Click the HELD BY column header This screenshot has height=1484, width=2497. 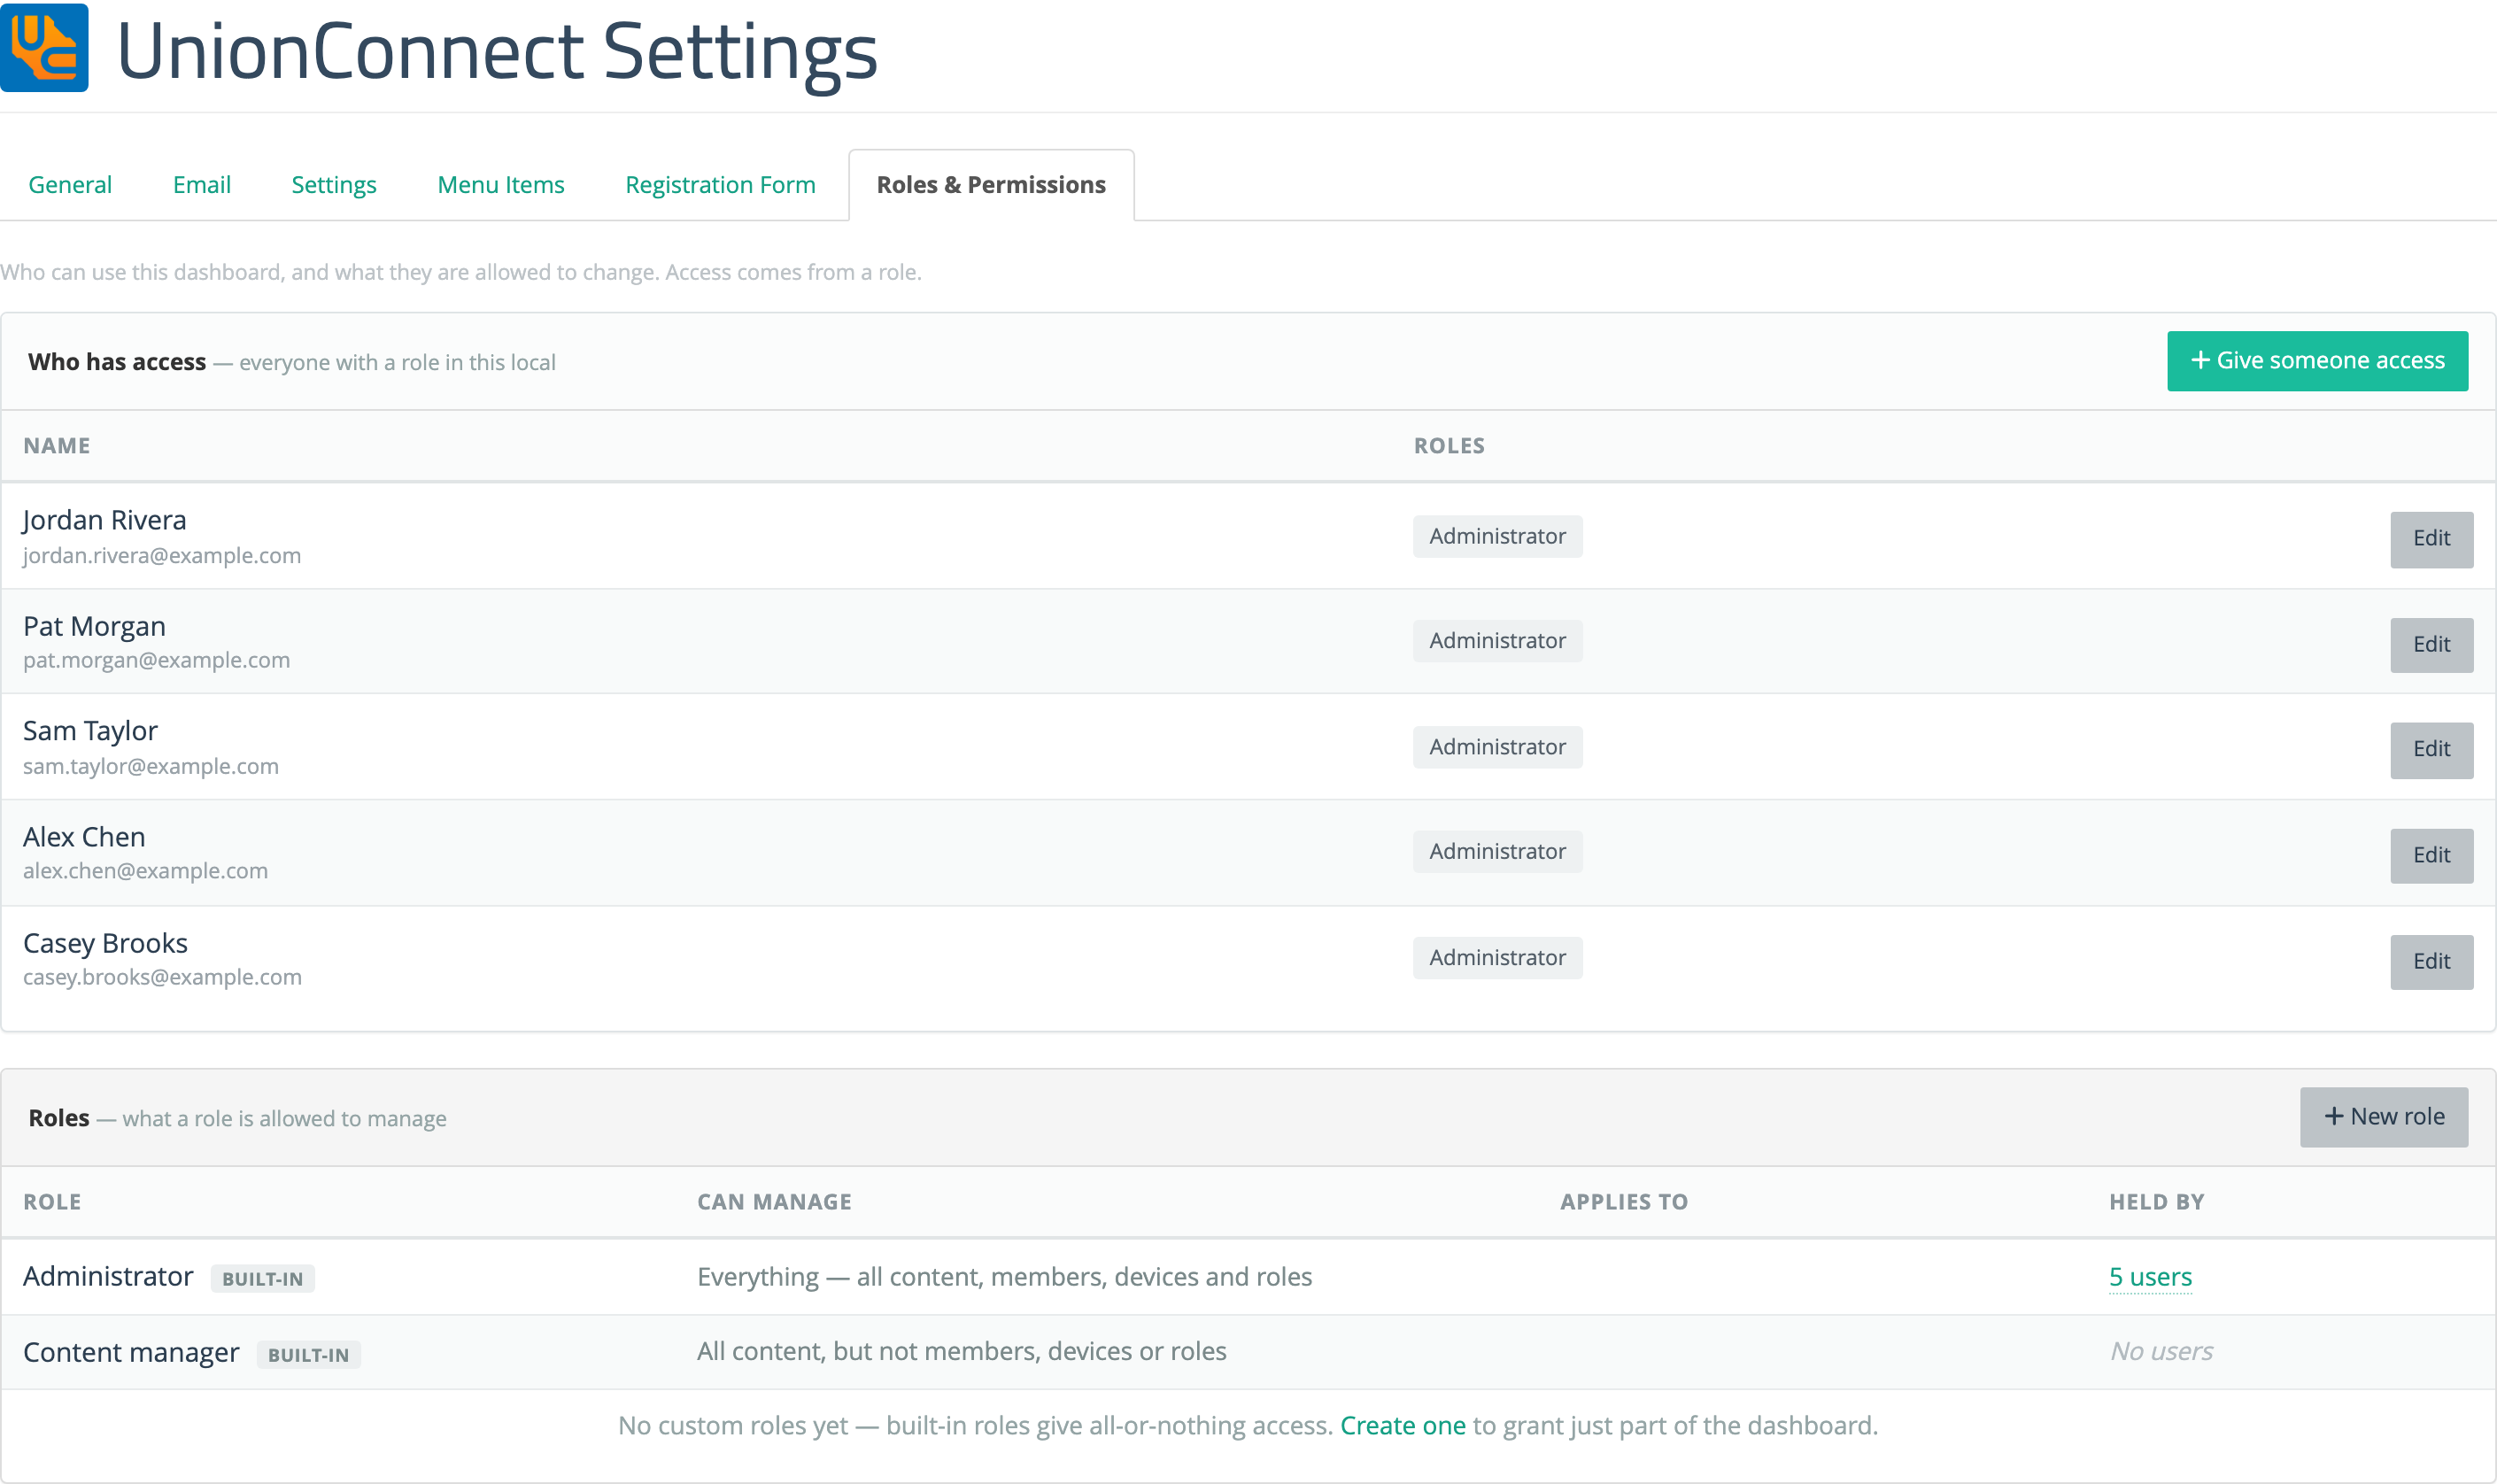coord(2157,1202)
